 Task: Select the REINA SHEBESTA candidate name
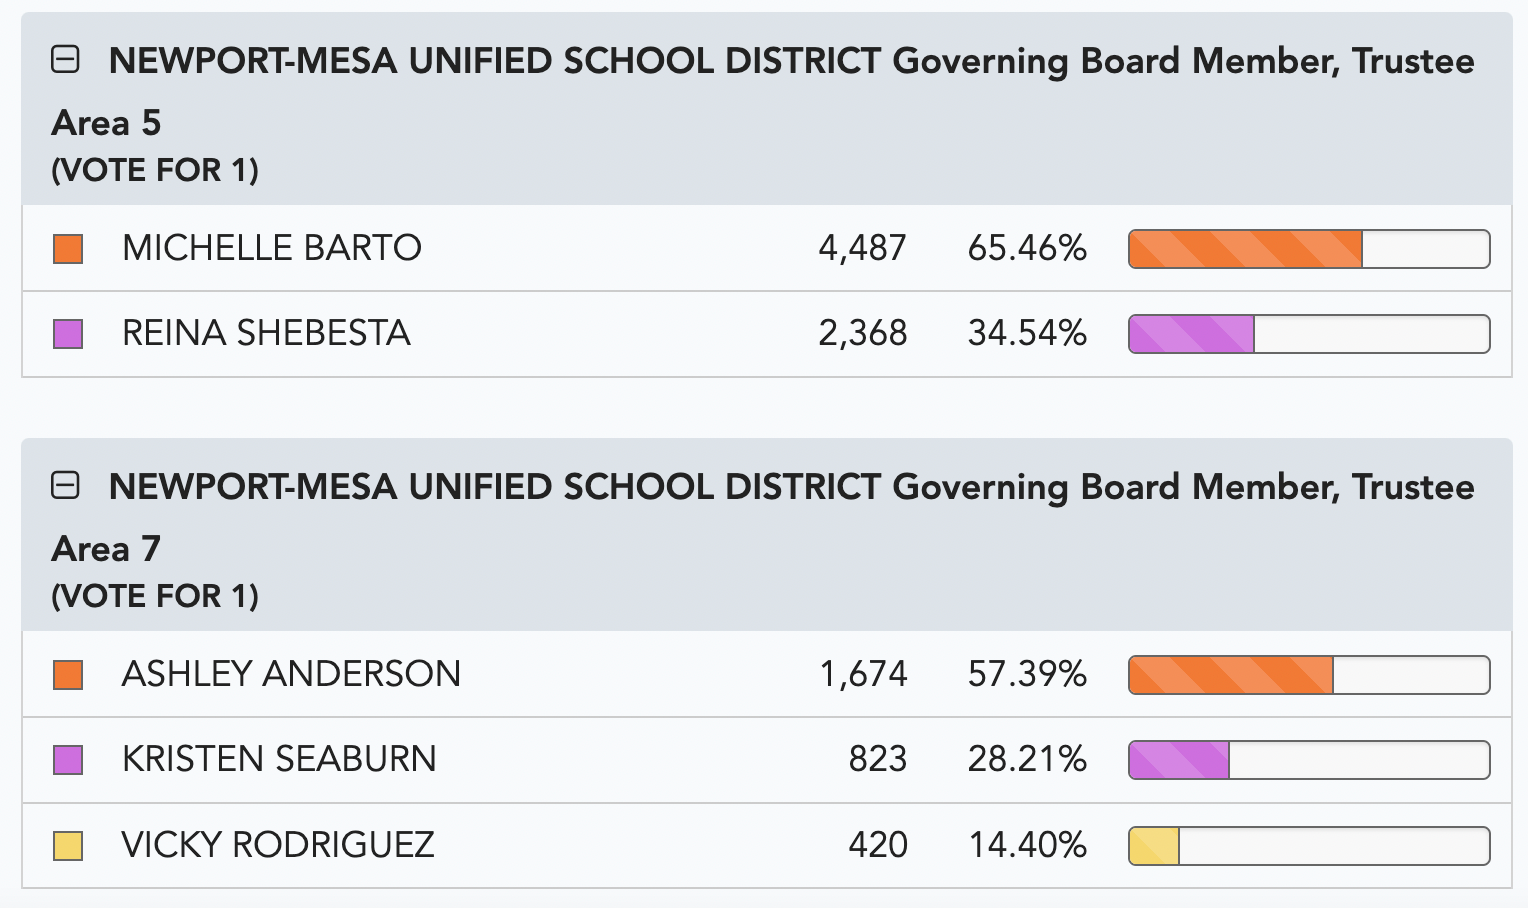click(x=266, y=333)
